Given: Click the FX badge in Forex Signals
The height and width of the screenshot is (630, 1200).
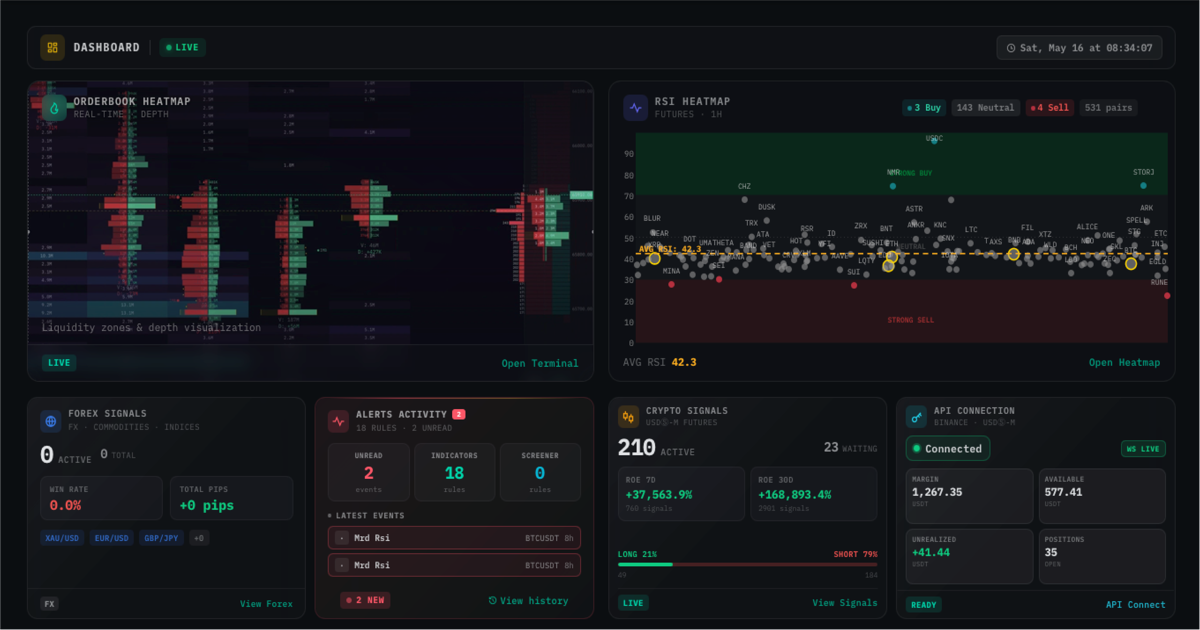Looking at the screenshot, I should [x=50, y=604].
